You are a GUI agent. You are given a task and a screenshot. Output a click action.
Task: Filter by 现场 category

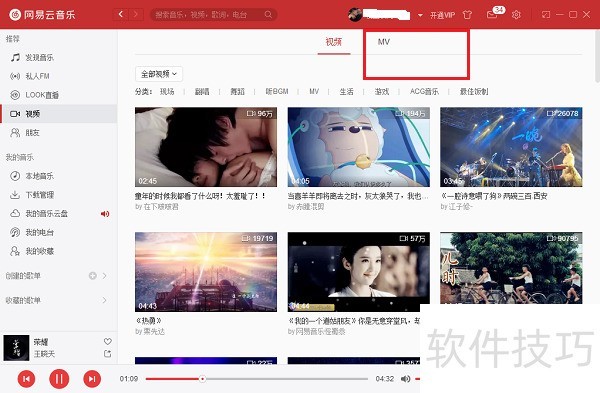(167, 91)
